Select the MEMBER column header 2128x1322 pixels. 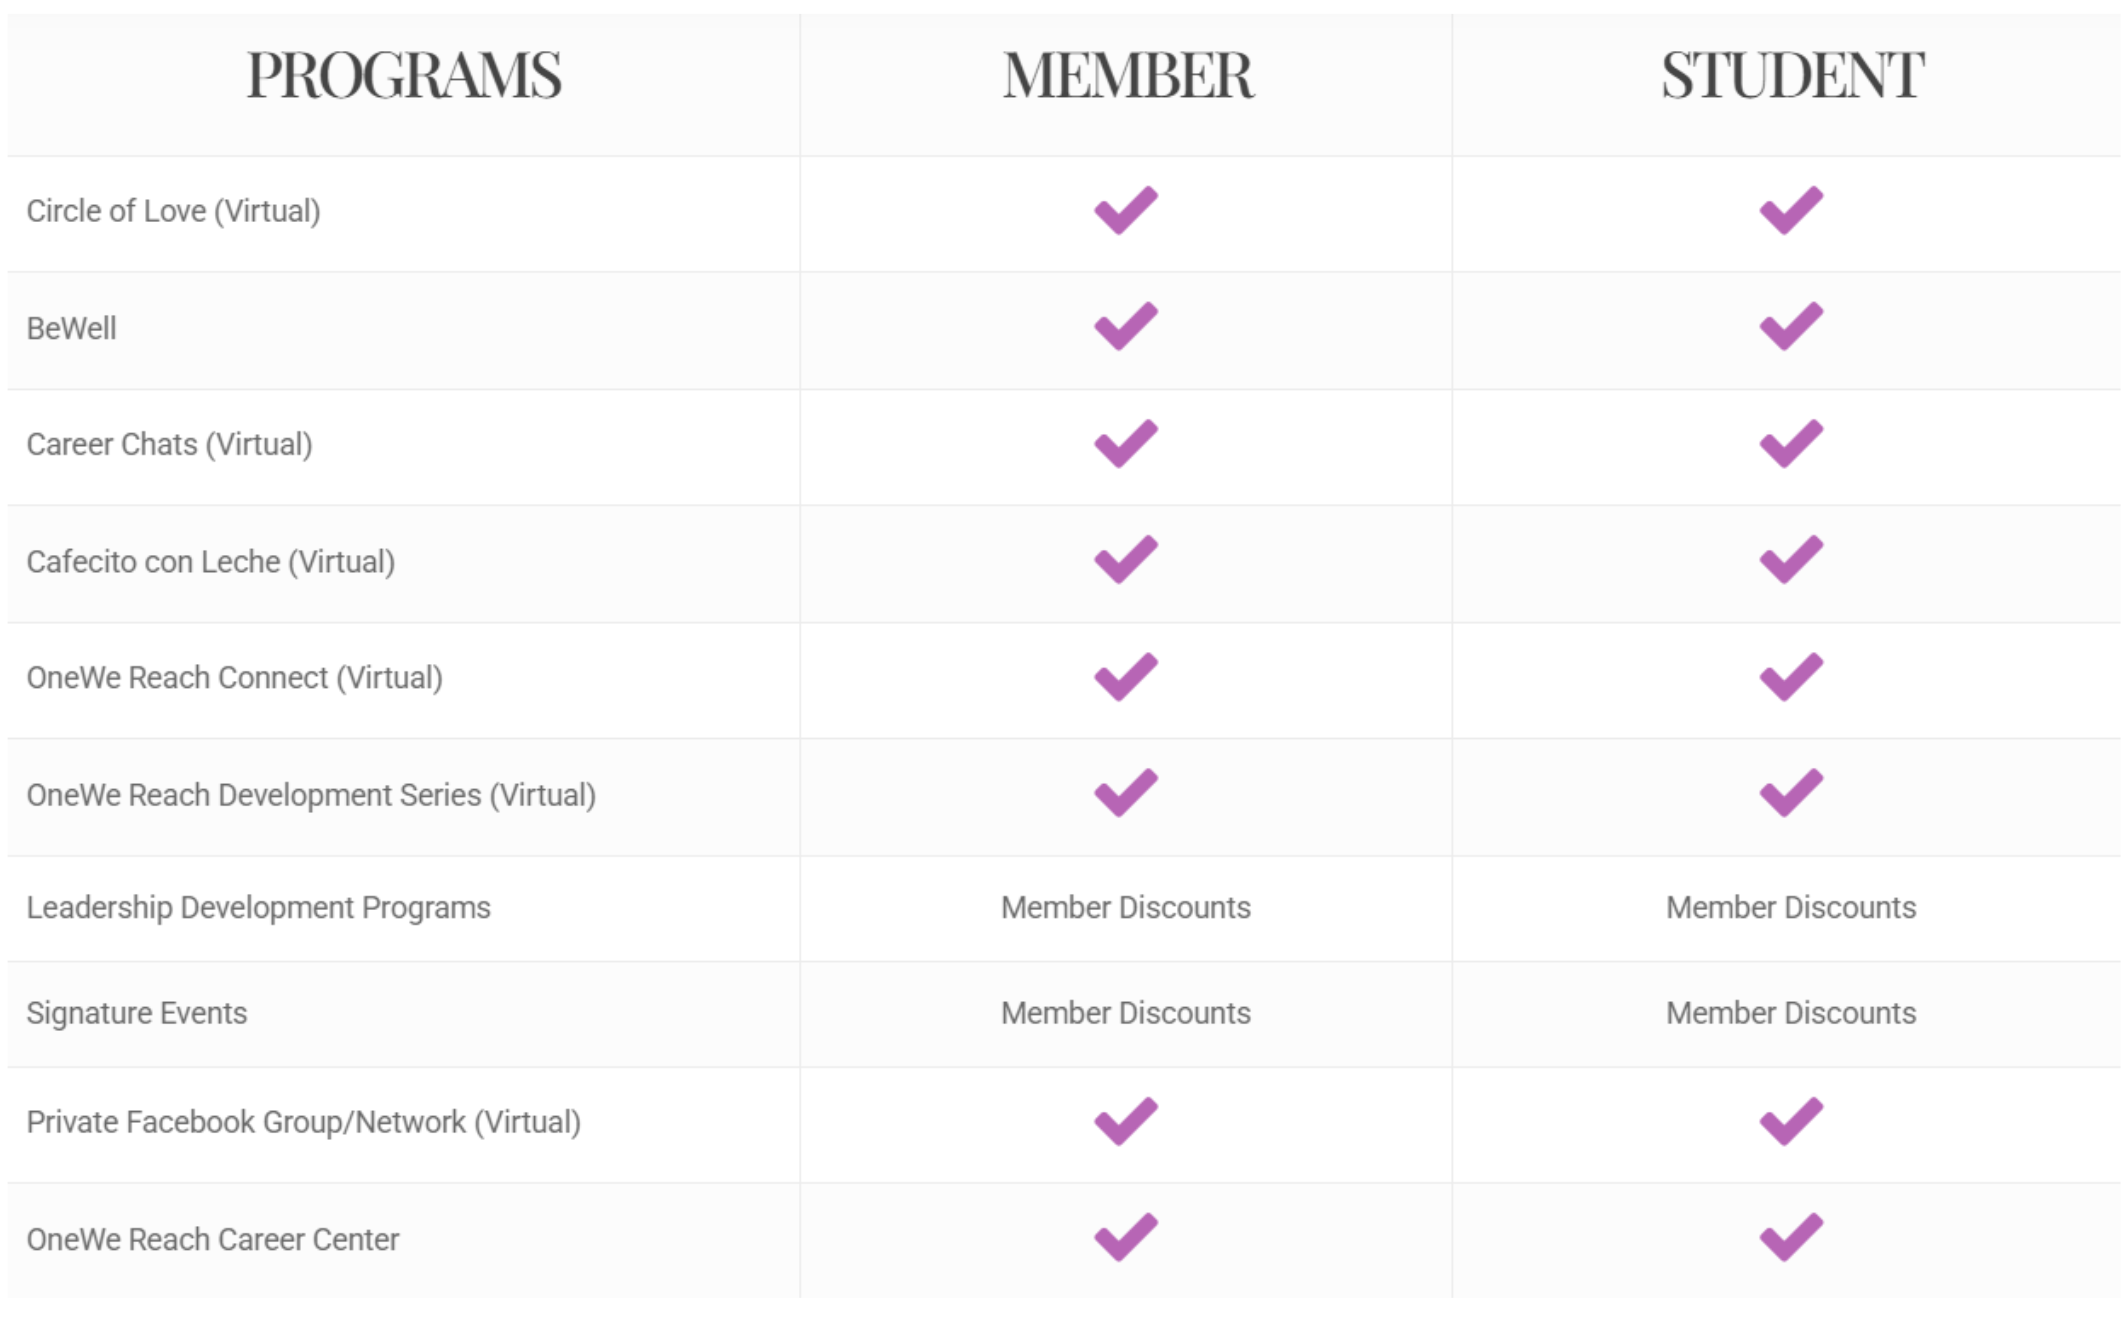pos(1127,76)
